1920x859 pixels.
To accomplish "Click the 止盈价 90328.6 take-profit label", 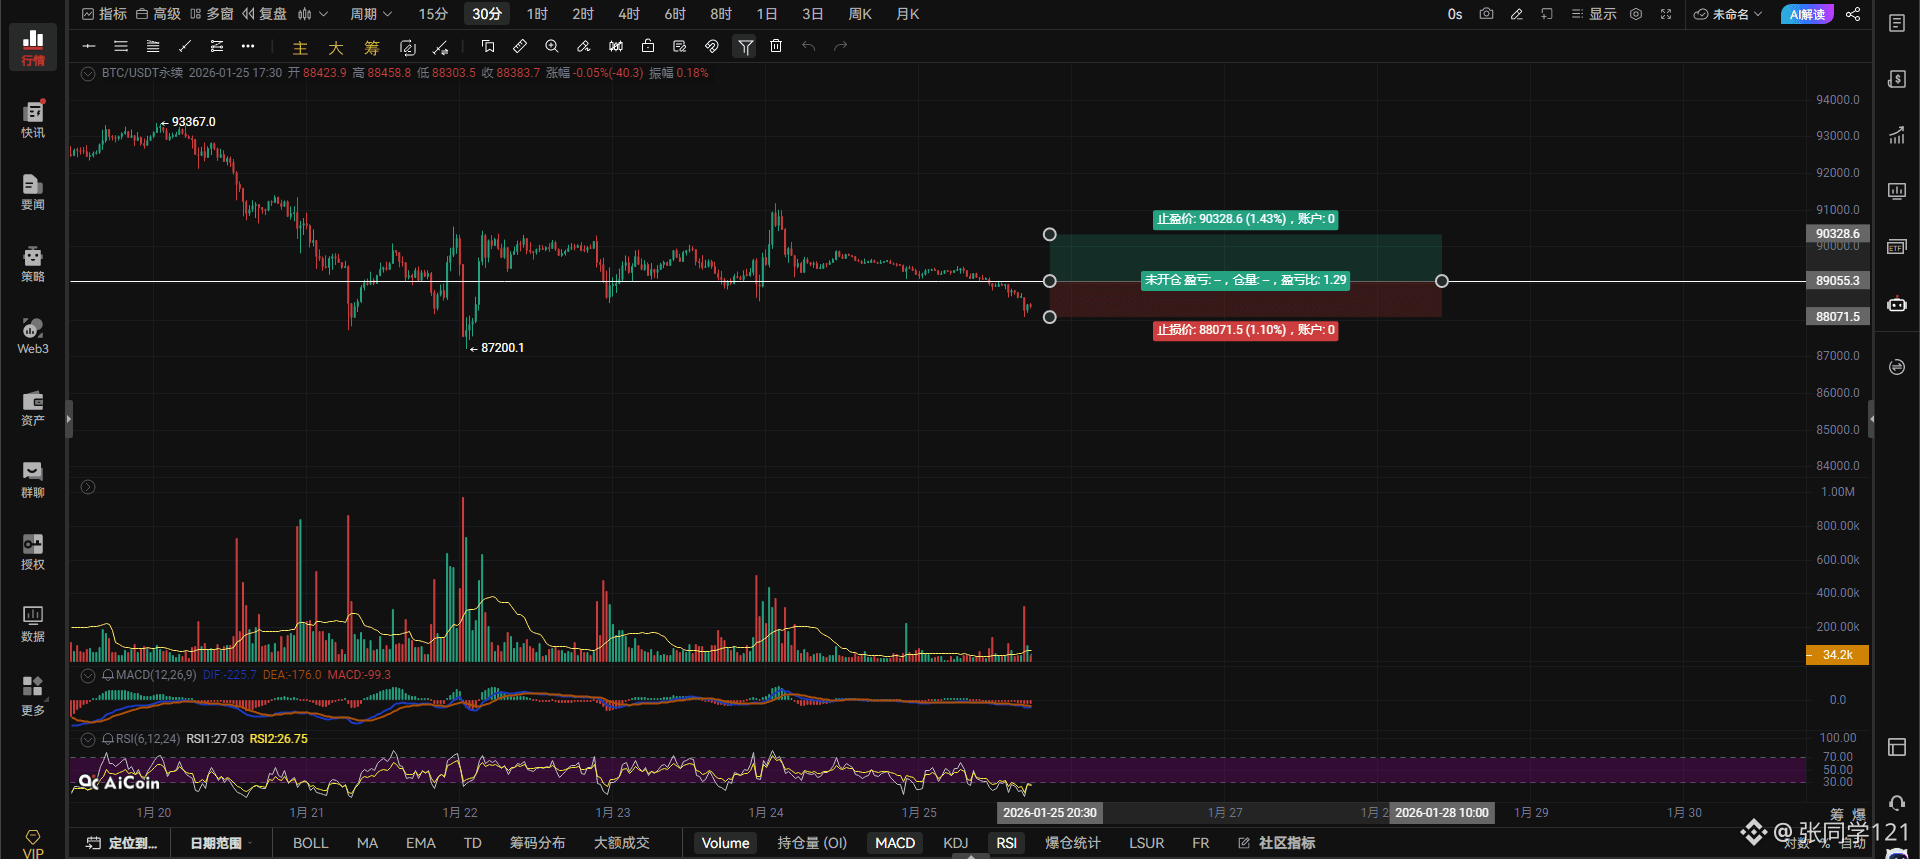I will tap(1245, 219).
